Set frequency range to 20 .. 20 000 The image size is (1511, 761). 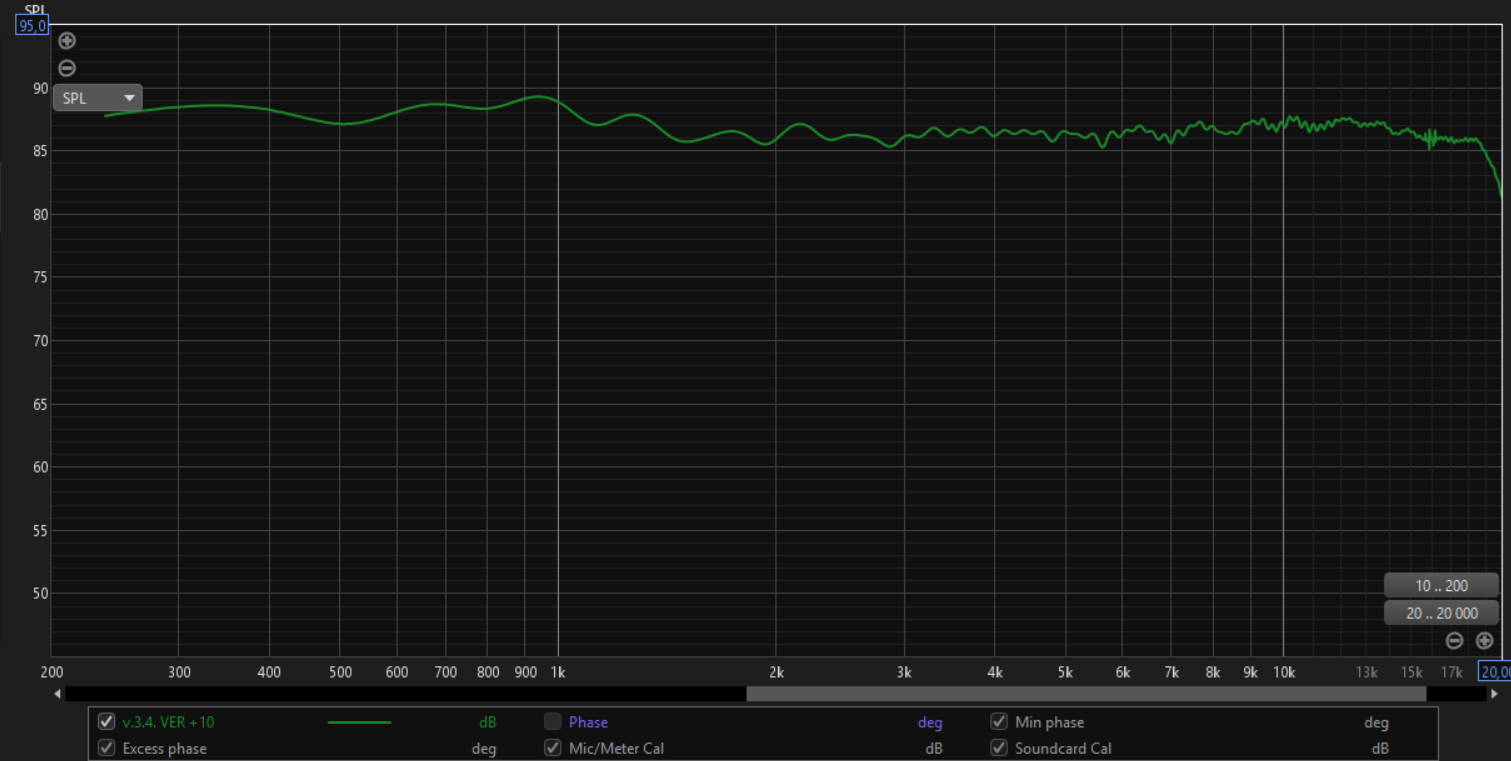point(1441,613)
